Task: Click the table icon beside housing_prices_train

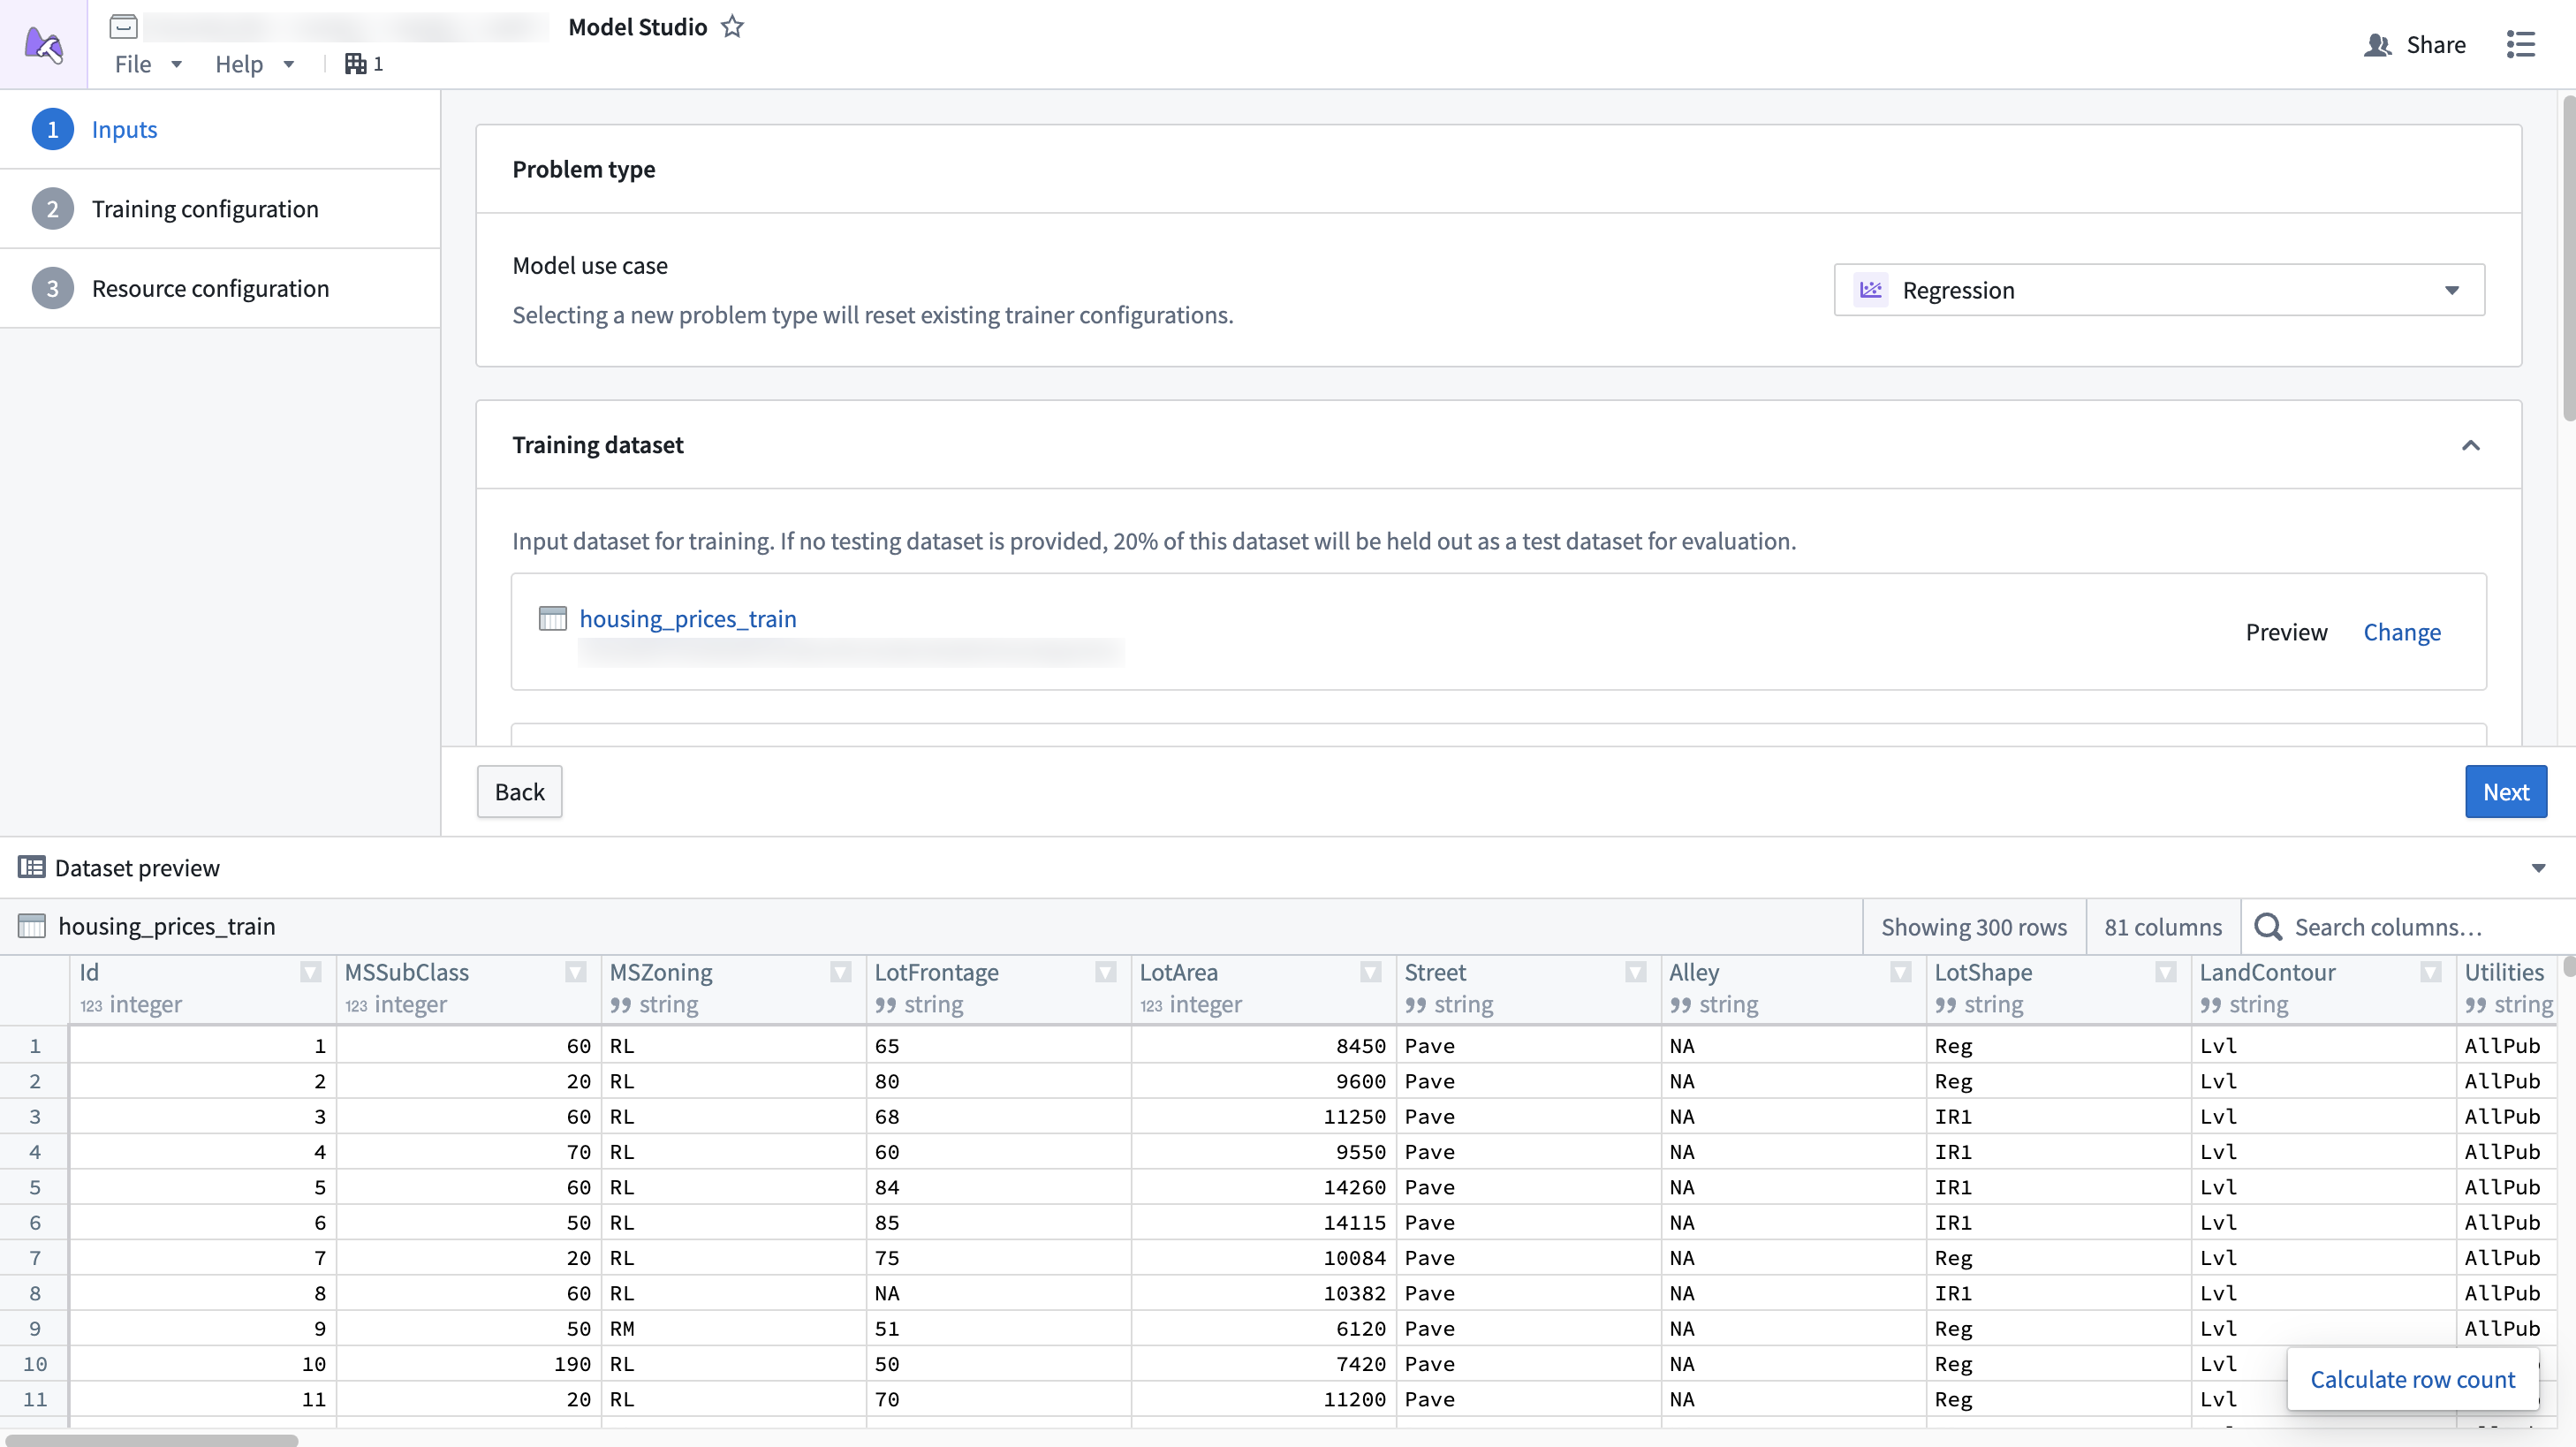Action: [x=552, y=618]
